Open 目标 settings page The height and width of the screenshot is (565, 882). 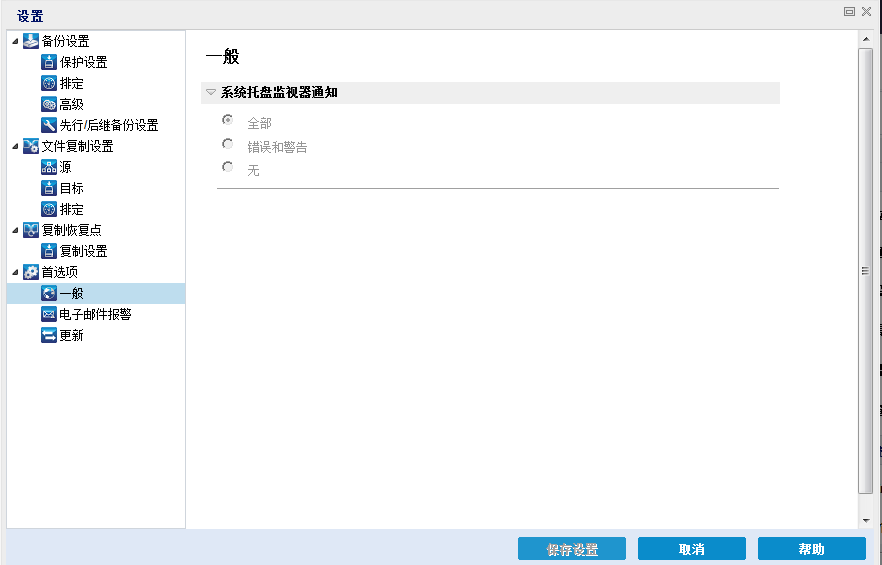pyautogui.click(x=71, y=188)
